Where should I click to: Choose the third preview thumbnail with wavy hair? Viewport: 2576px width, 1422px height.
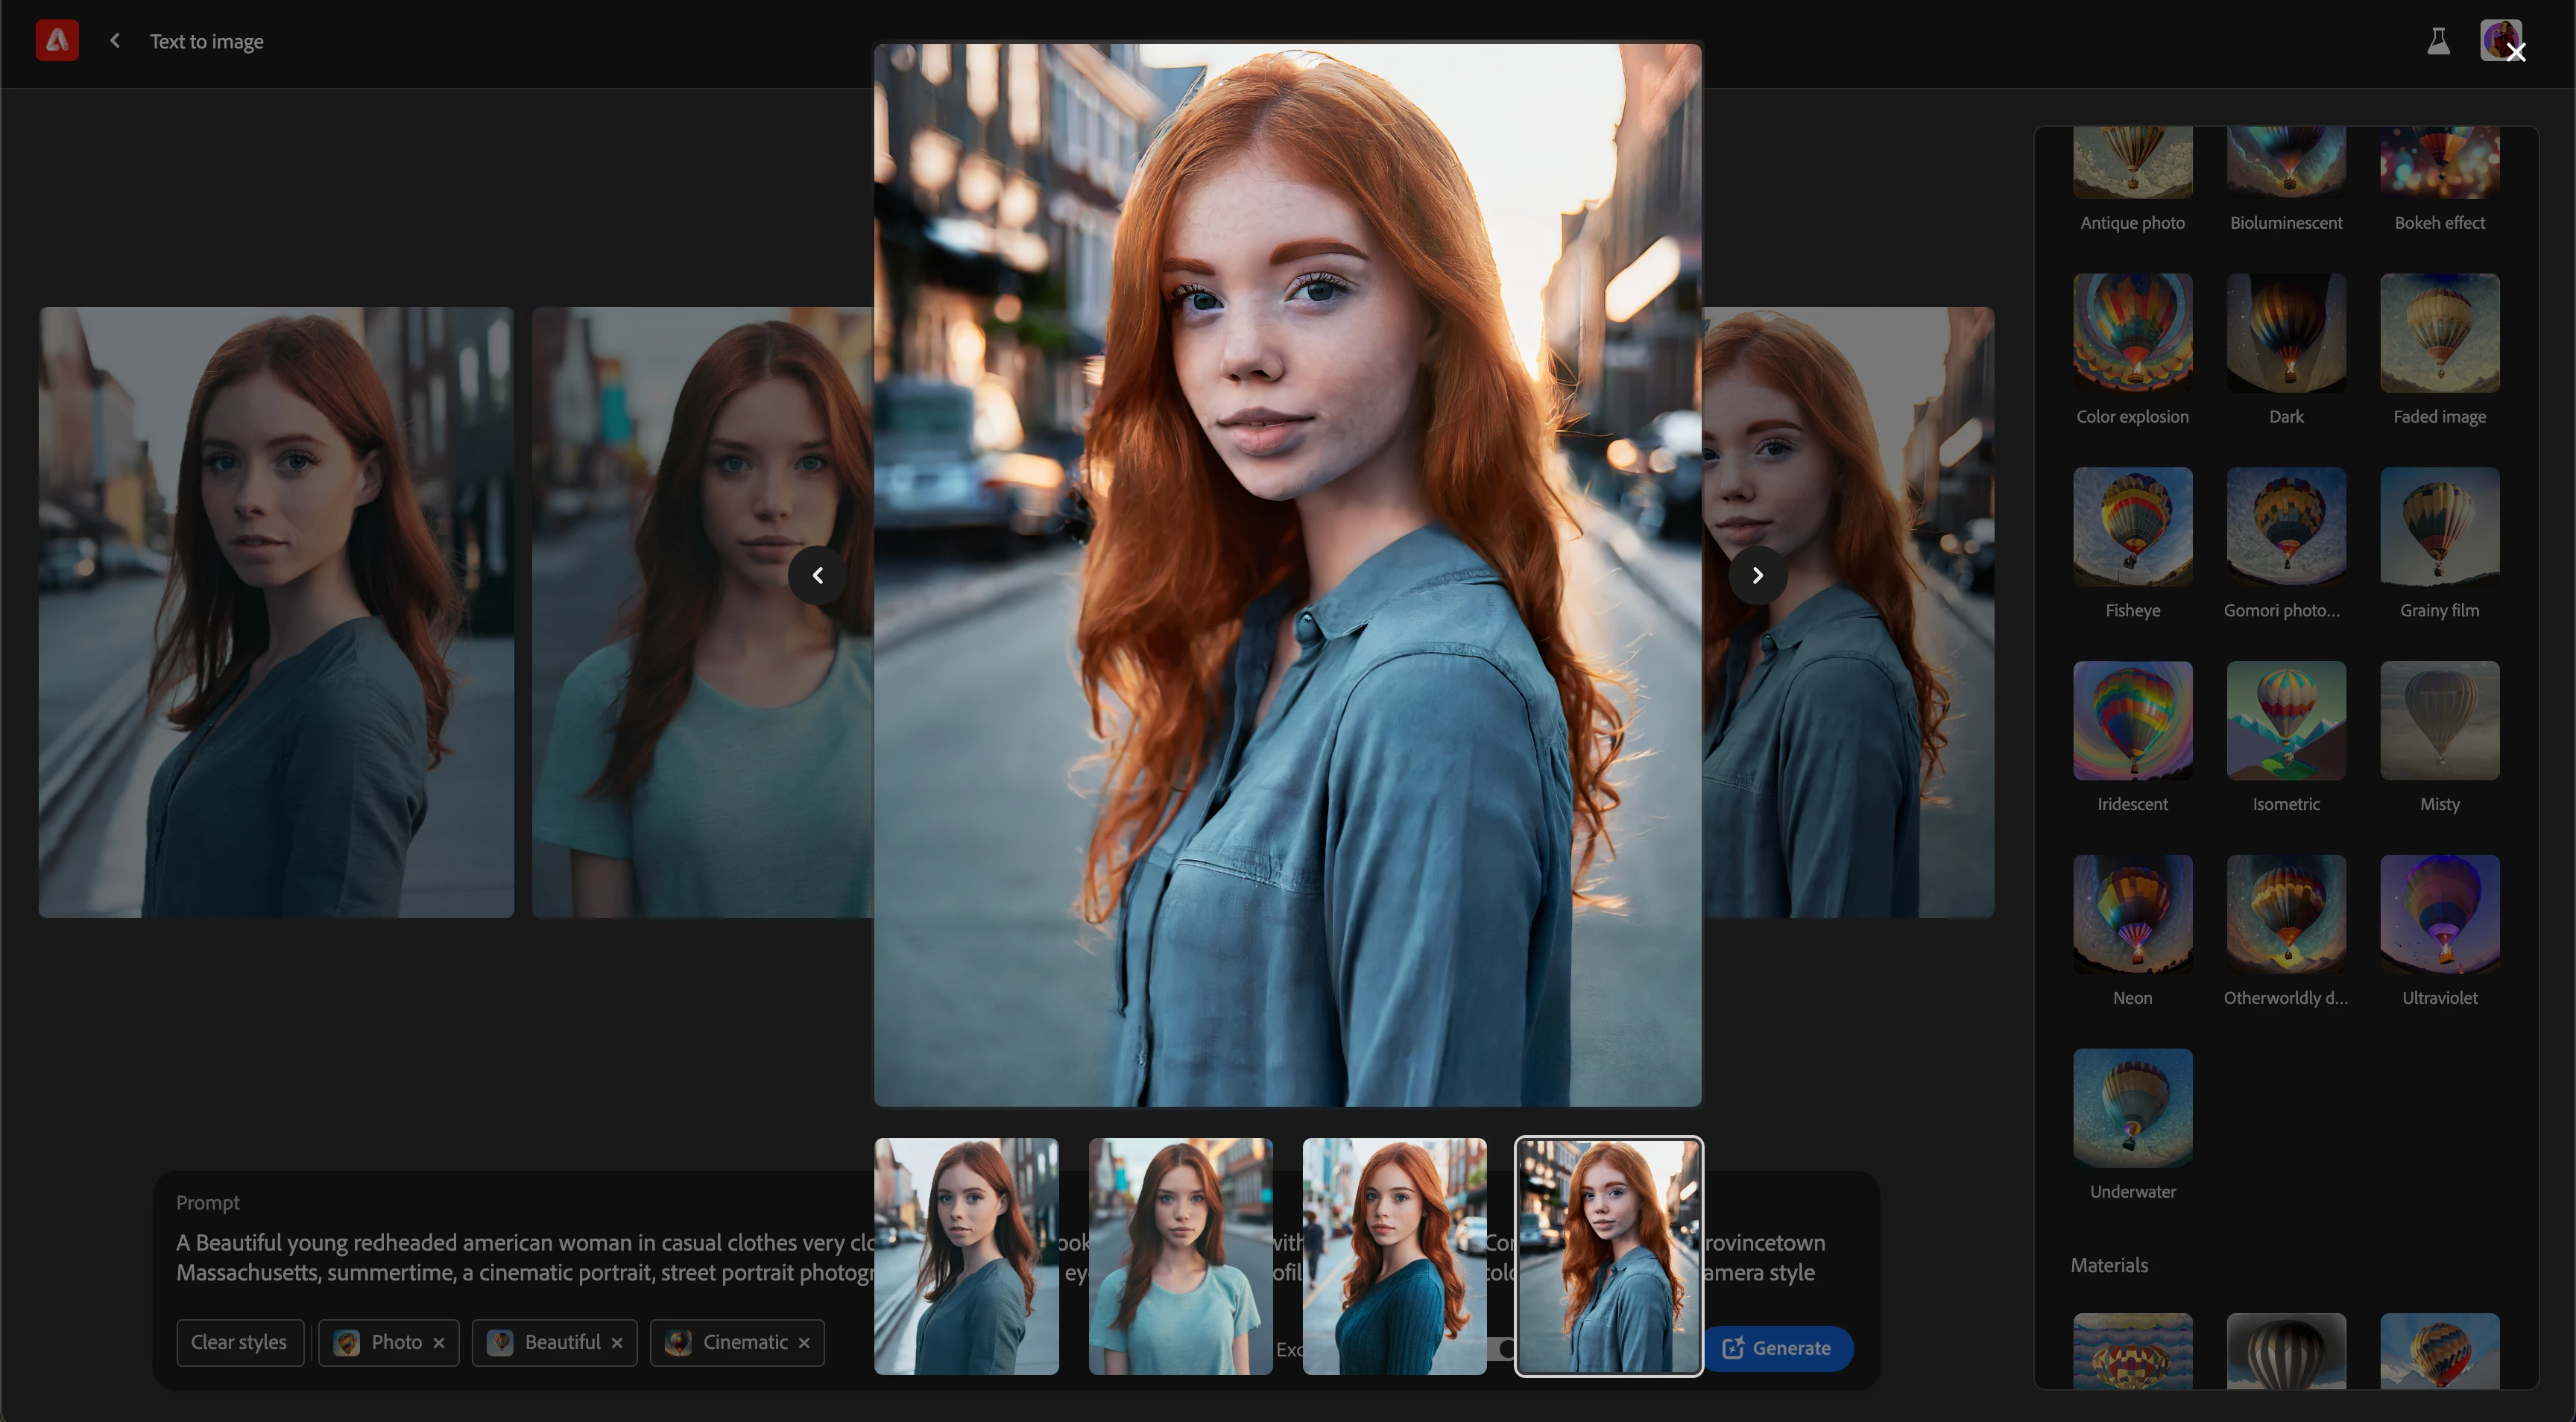(1394, 1256)
